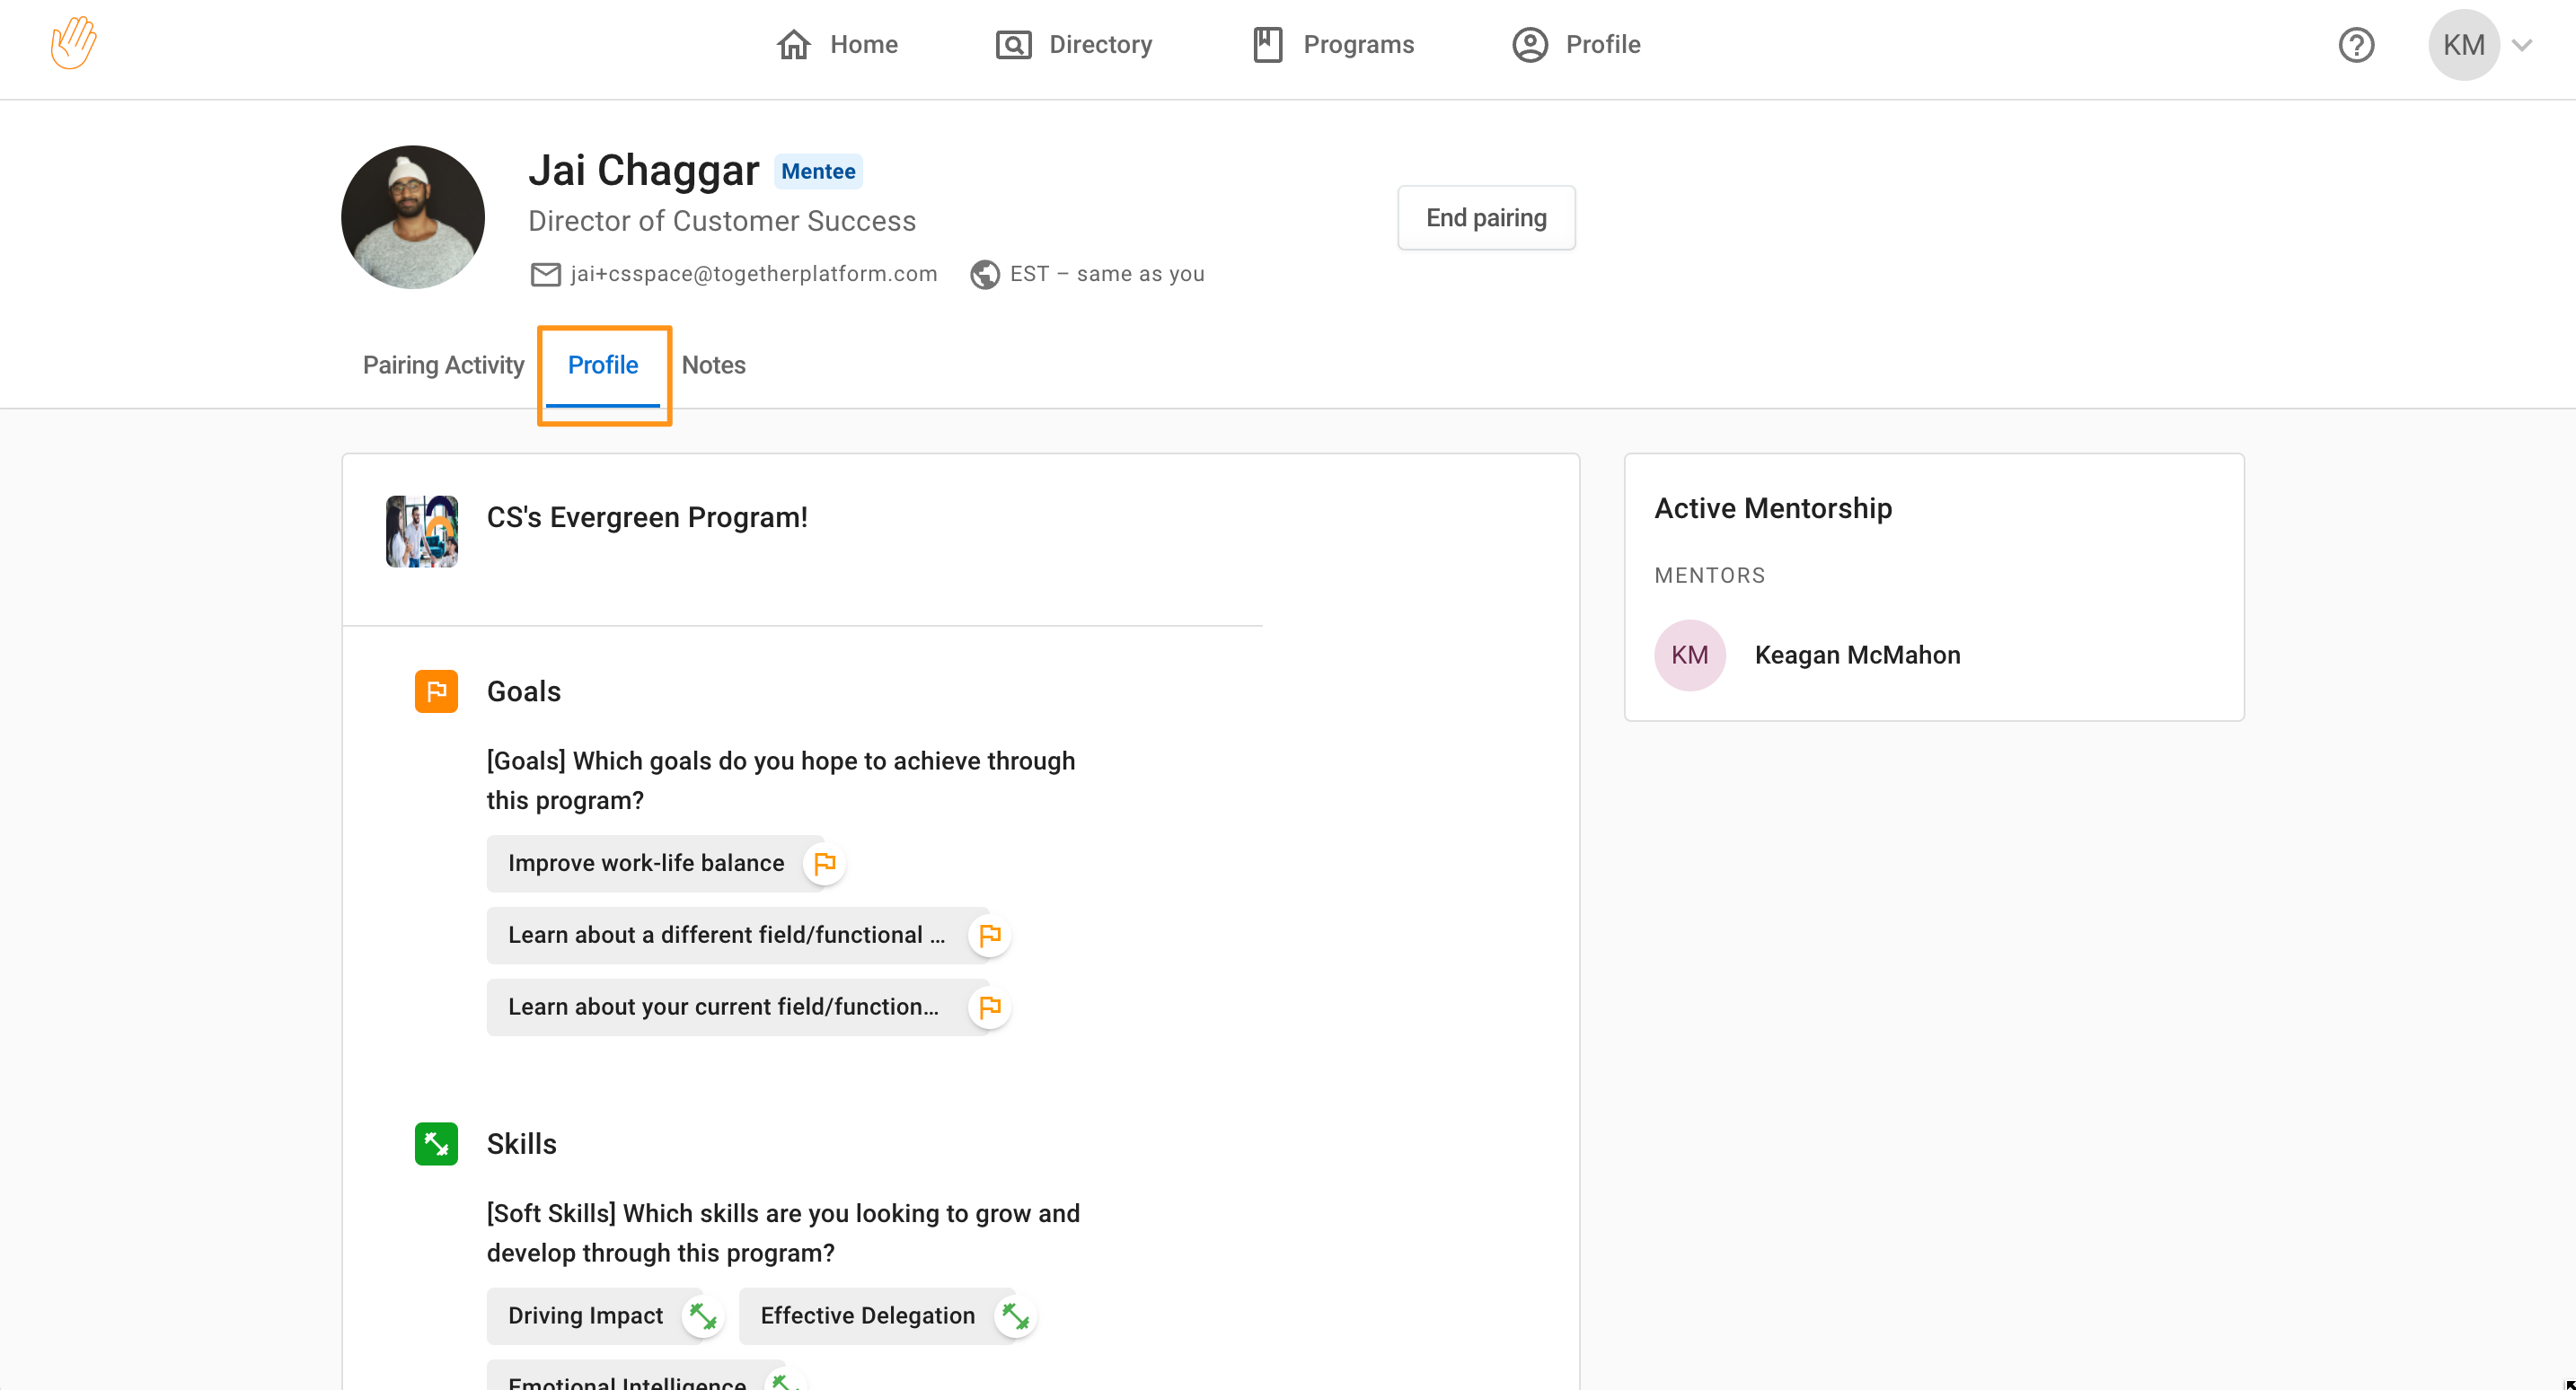Click mentor Keagan McMahon's name
Image resolution: width=2576 pixels, height=1390 pixels.
pyautogui.click(x=1857, y=655)
